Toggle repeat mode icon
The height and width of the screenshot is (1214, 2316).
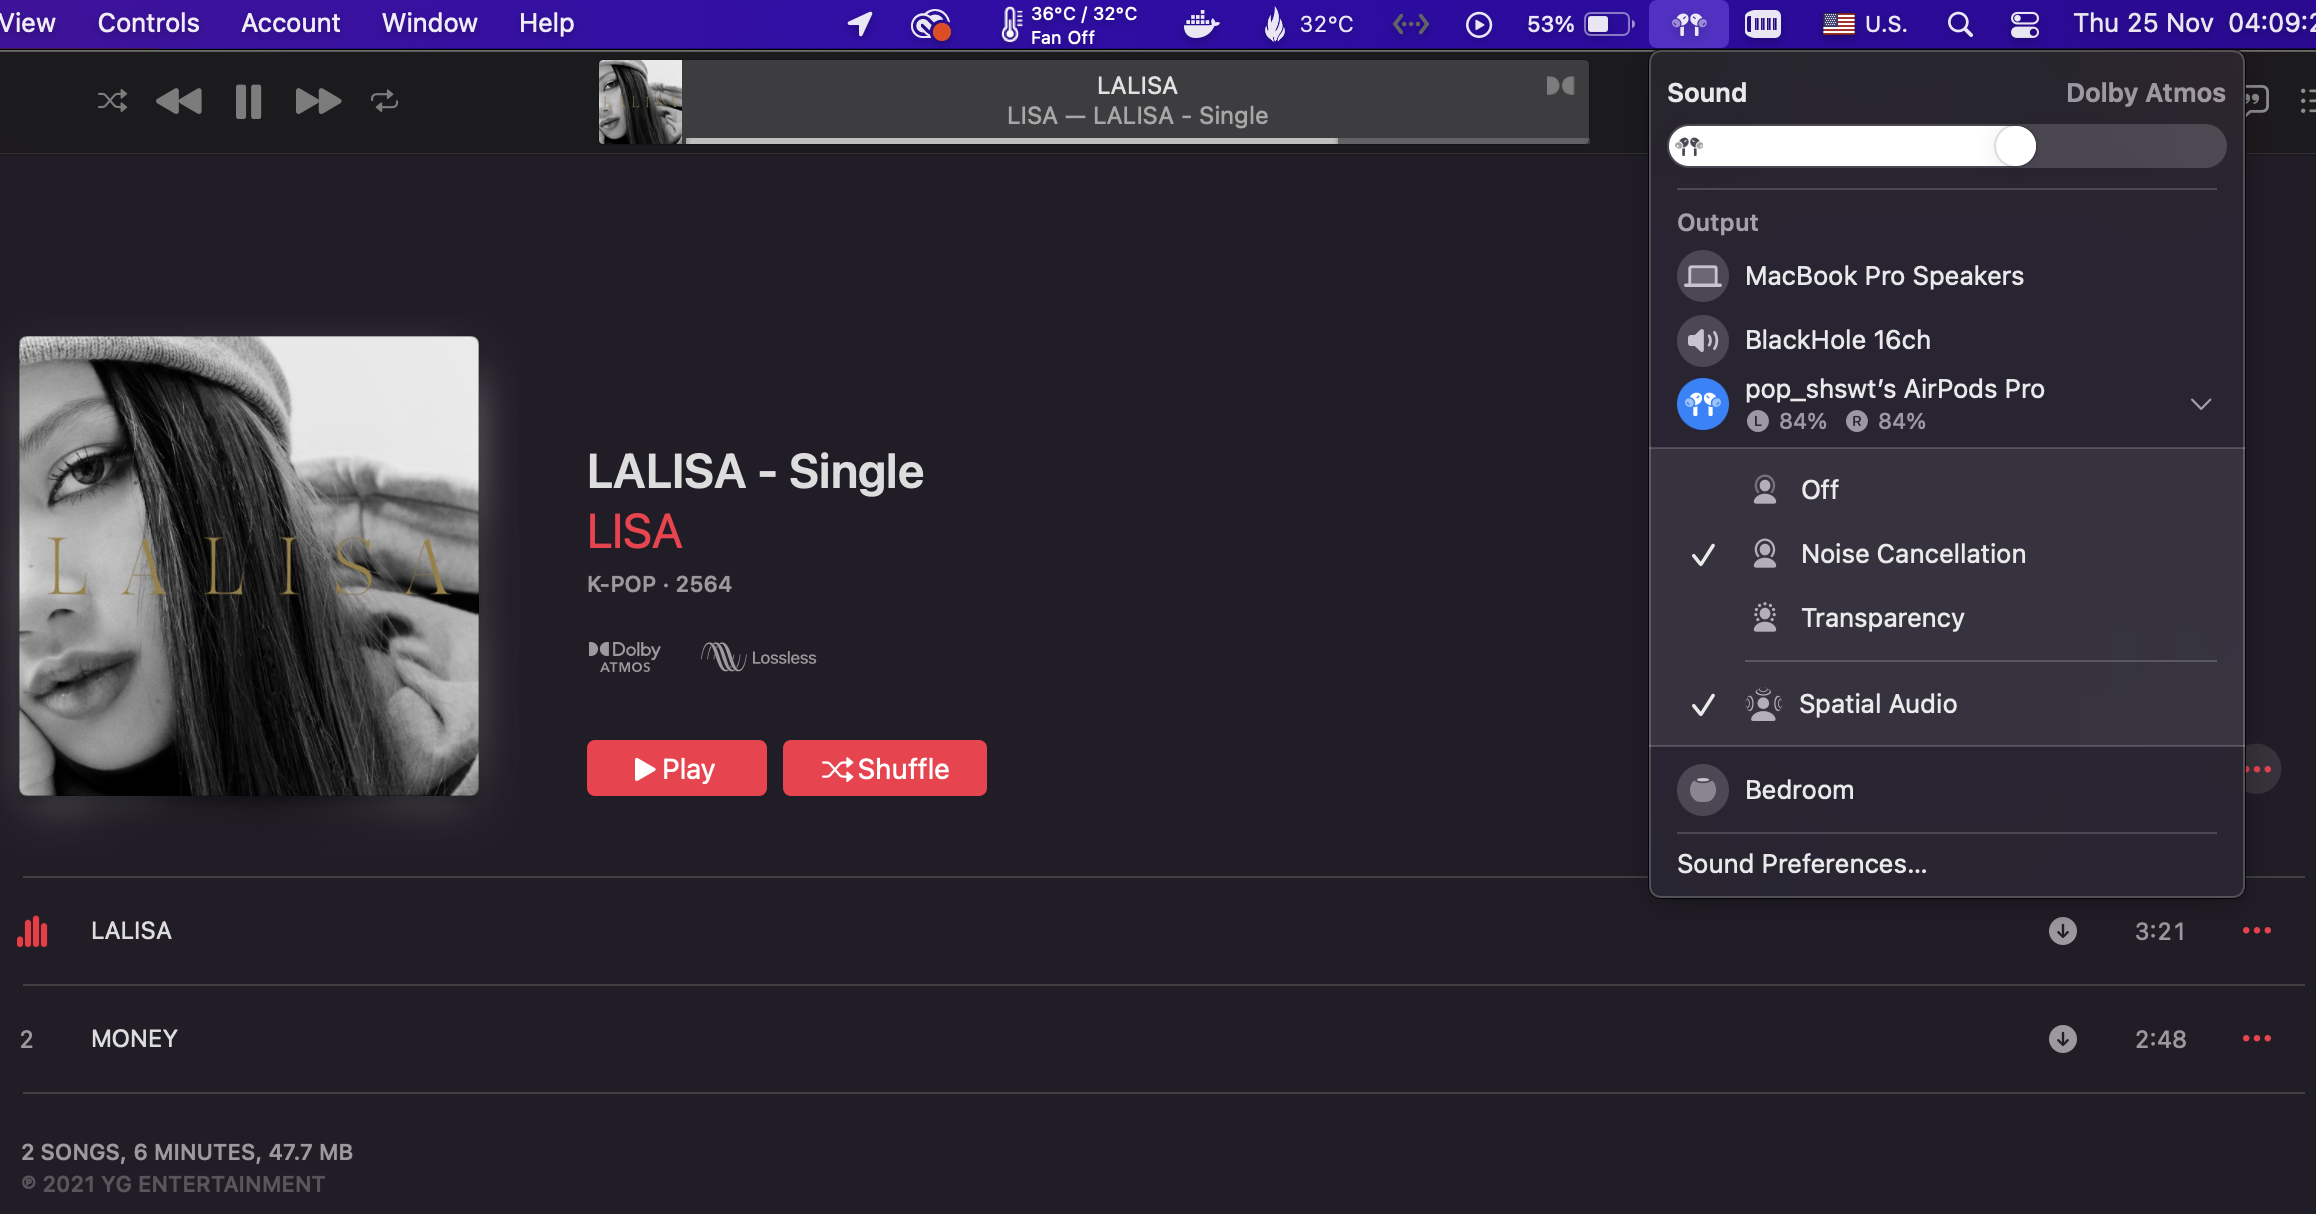coord(385,101)
